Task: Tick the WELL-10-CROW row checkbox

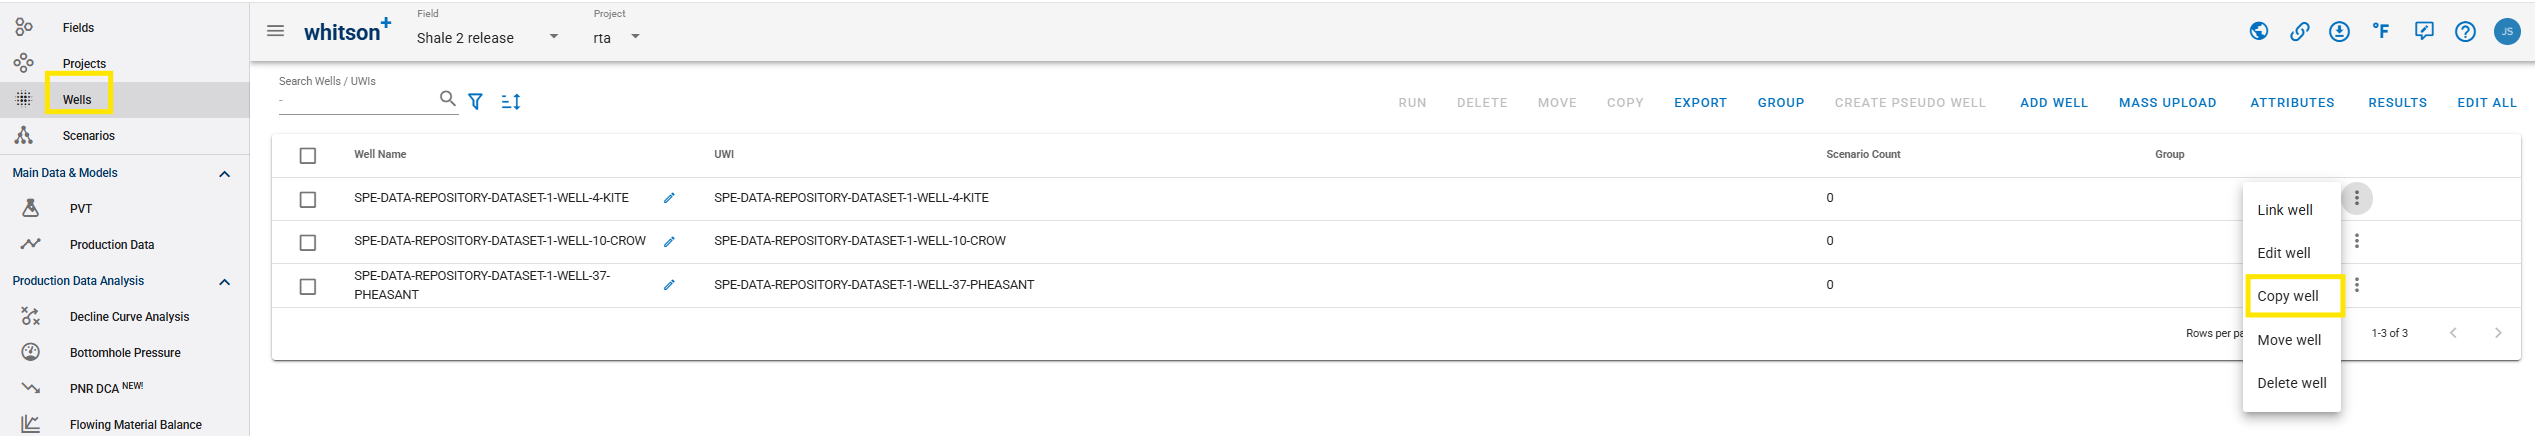Action: tap(308, 243)
